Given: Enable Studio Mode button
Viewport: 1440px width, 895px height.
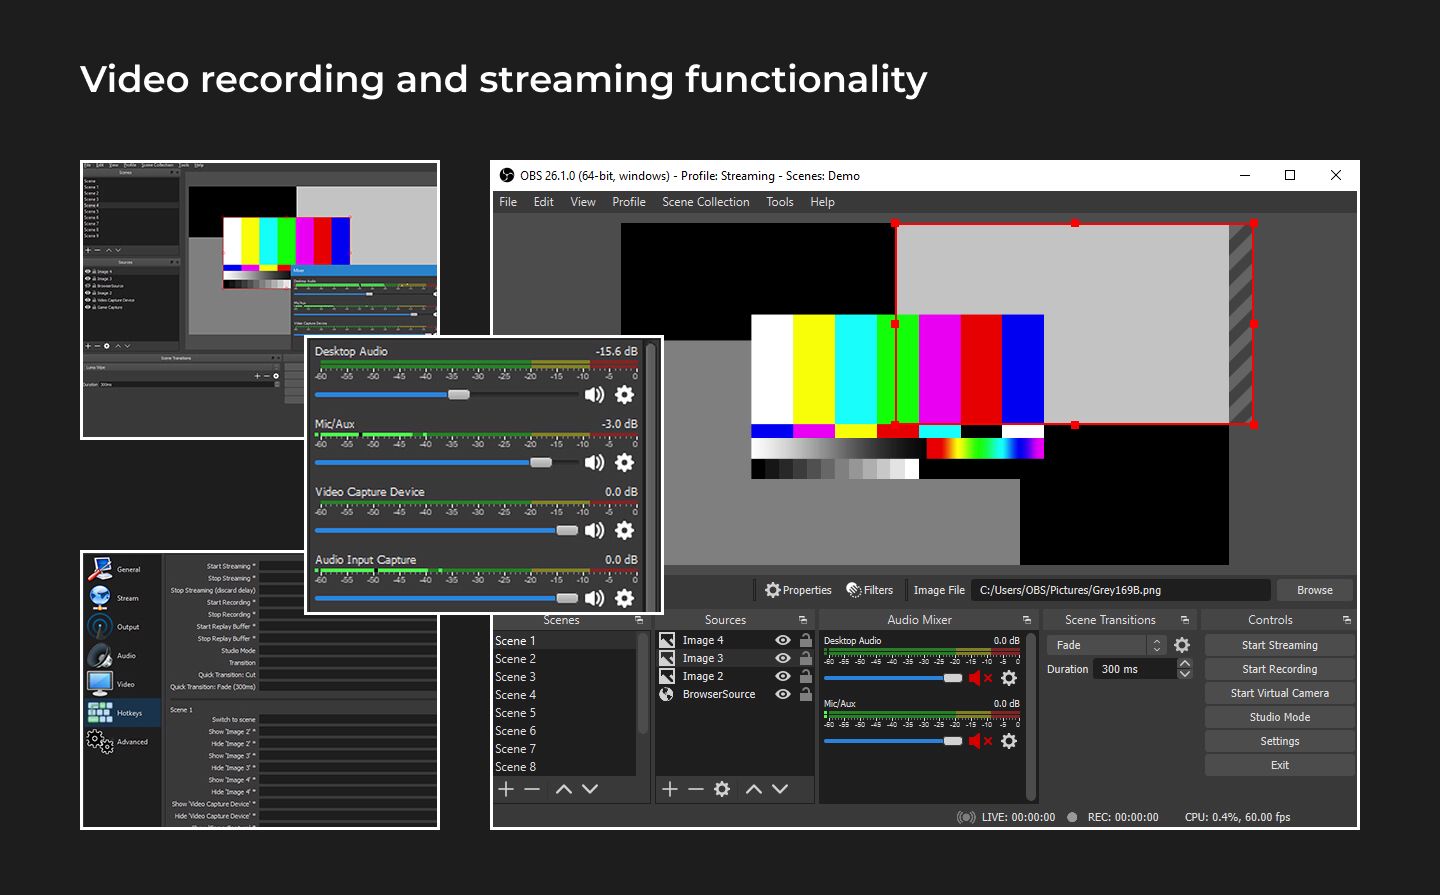Looking at the screenshot, I should pos(1280,717).
